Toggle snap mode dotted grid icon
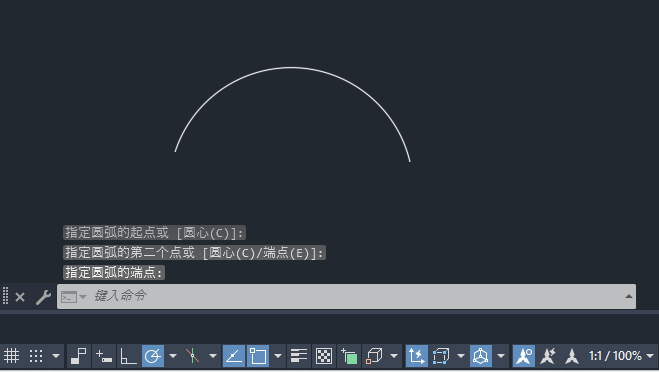The width and height of the screenshot is (659, 372). tap(36, 356)
